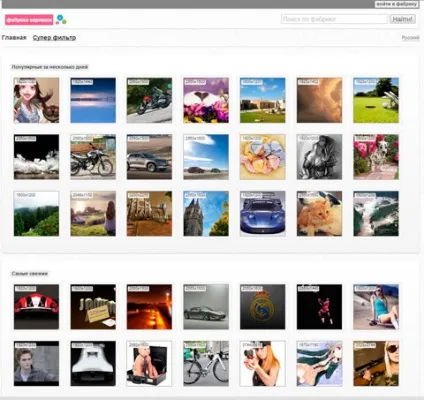Open the white bicycle wallpaper thumbnail

206,363
